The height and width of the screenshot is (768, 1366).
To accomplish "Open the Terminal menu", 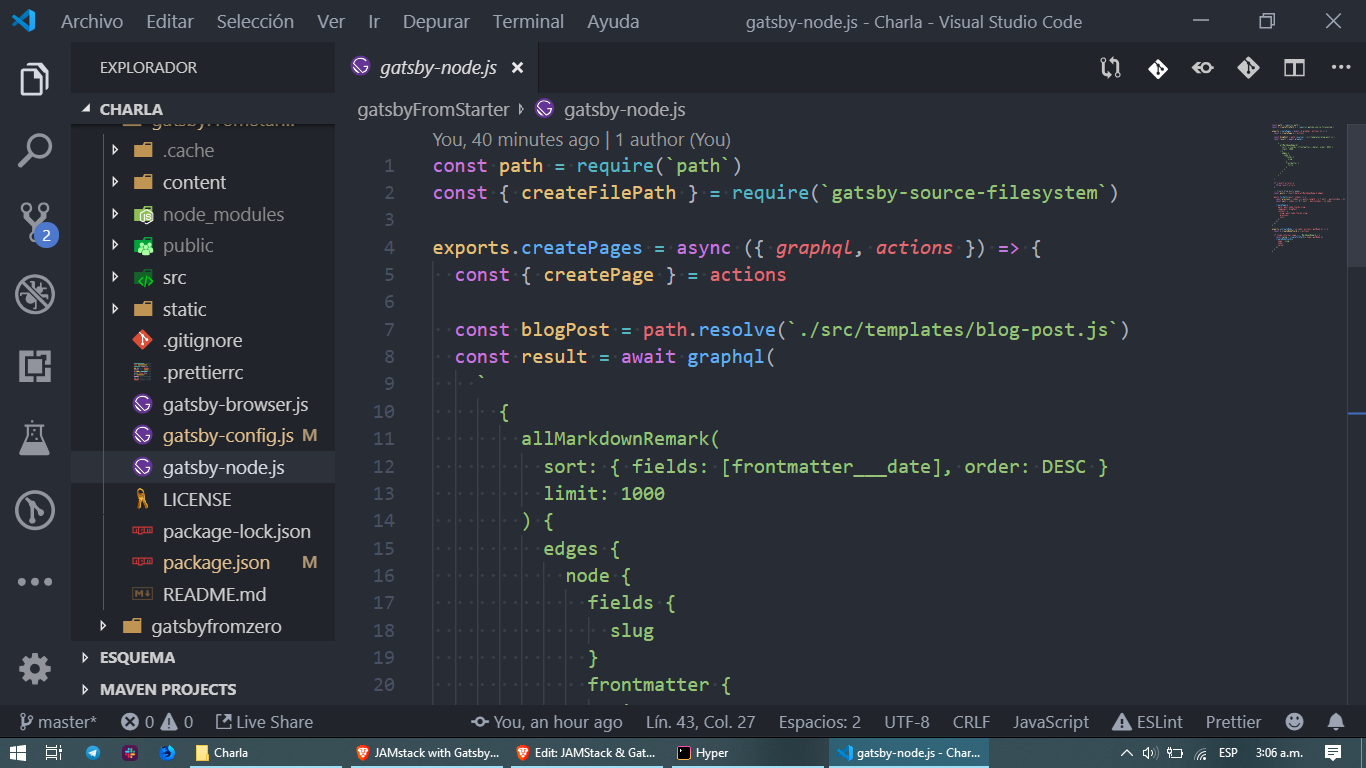I will pyautogui.click(x=528, y=21).
